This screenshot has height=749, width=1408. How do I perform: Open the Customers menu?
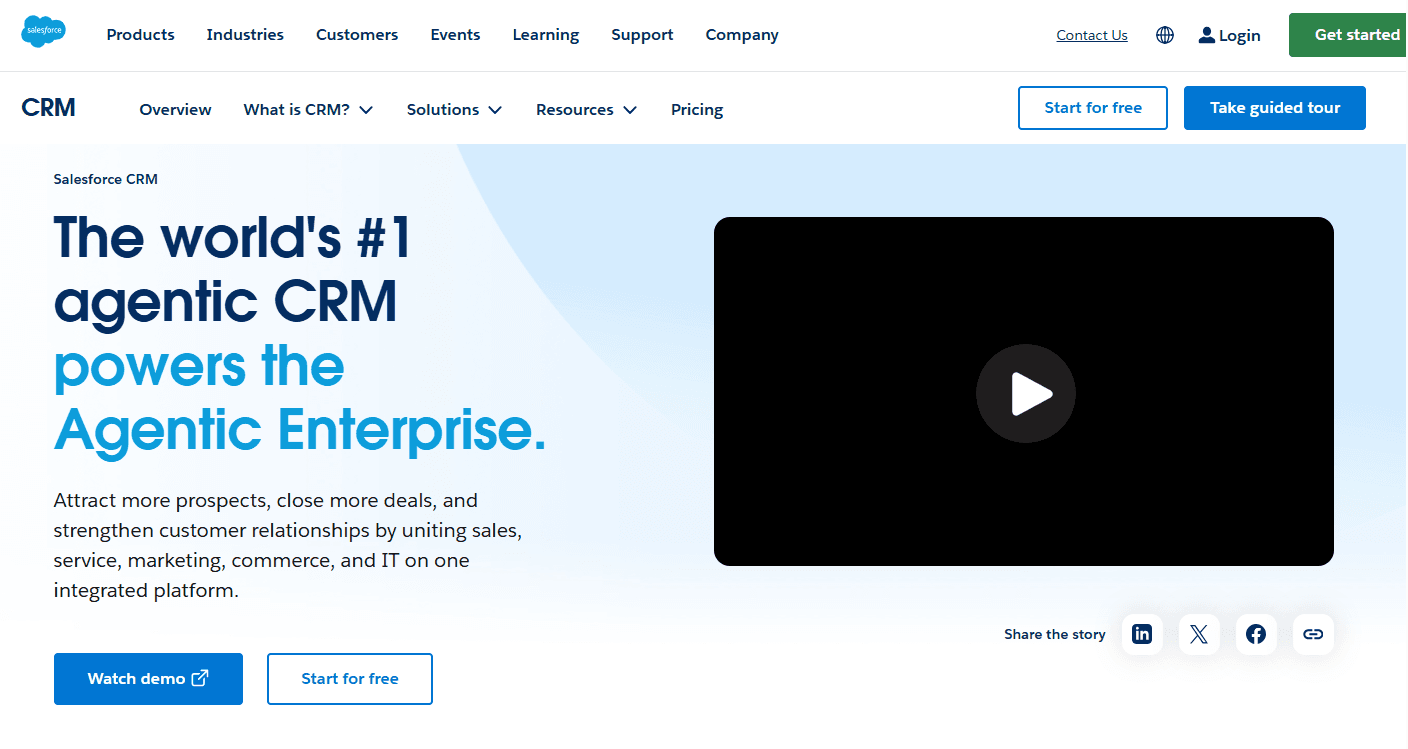tap(357, 35)
